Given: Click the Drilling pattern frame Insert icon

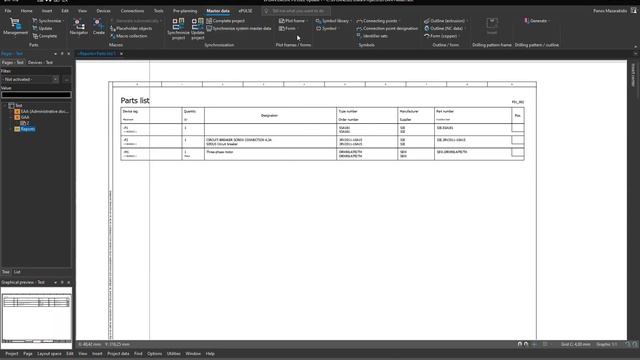Looking at the screenshot, I should coord(492,26).
